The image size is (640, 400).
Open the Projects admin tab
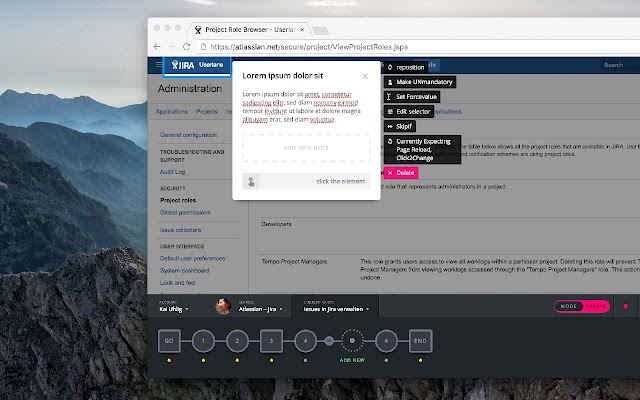pos(207,111)
